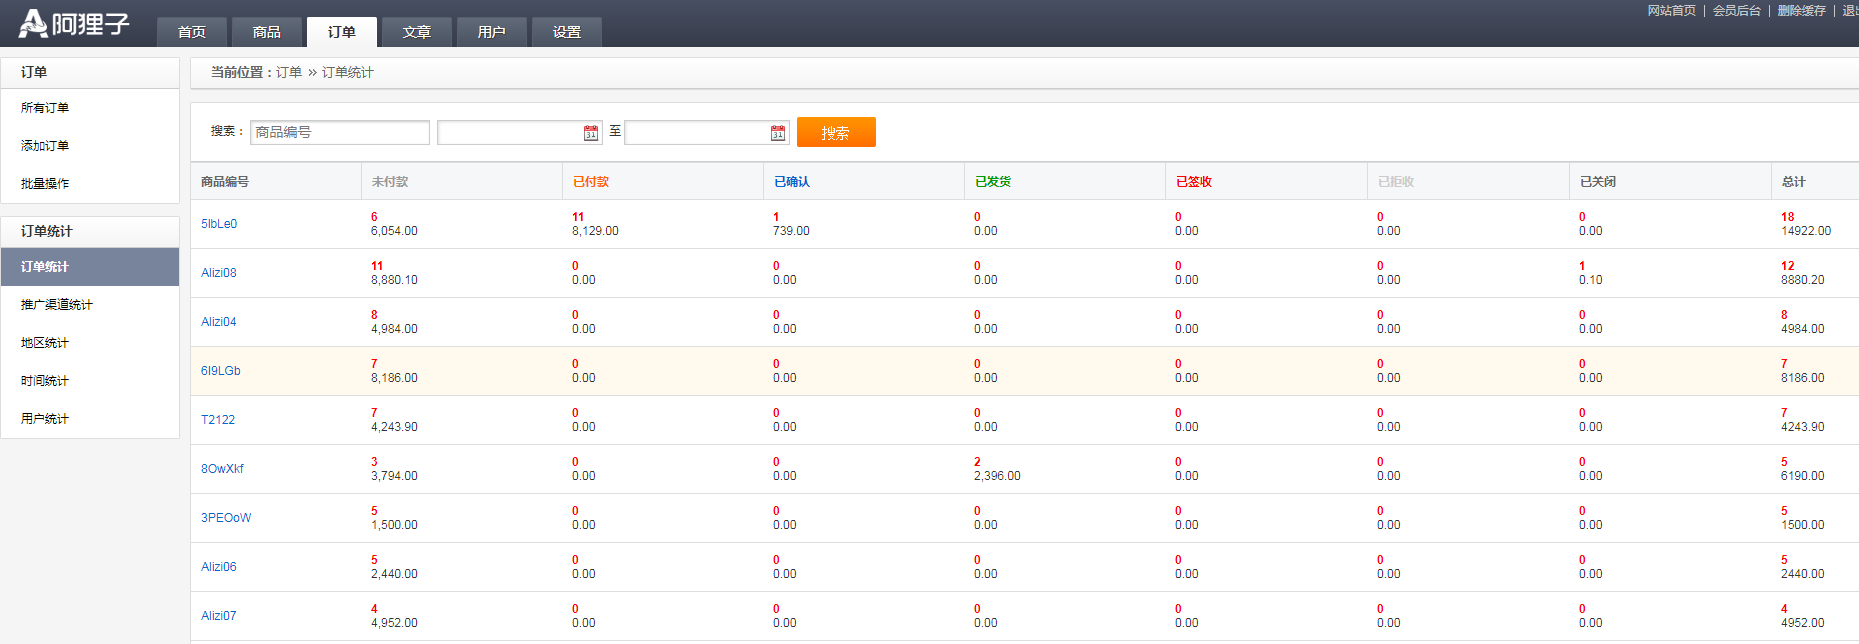The width and height of the screenshot is (1859, 644).
Task: Type in the 商品编号 search field
Action: [339, 132]
